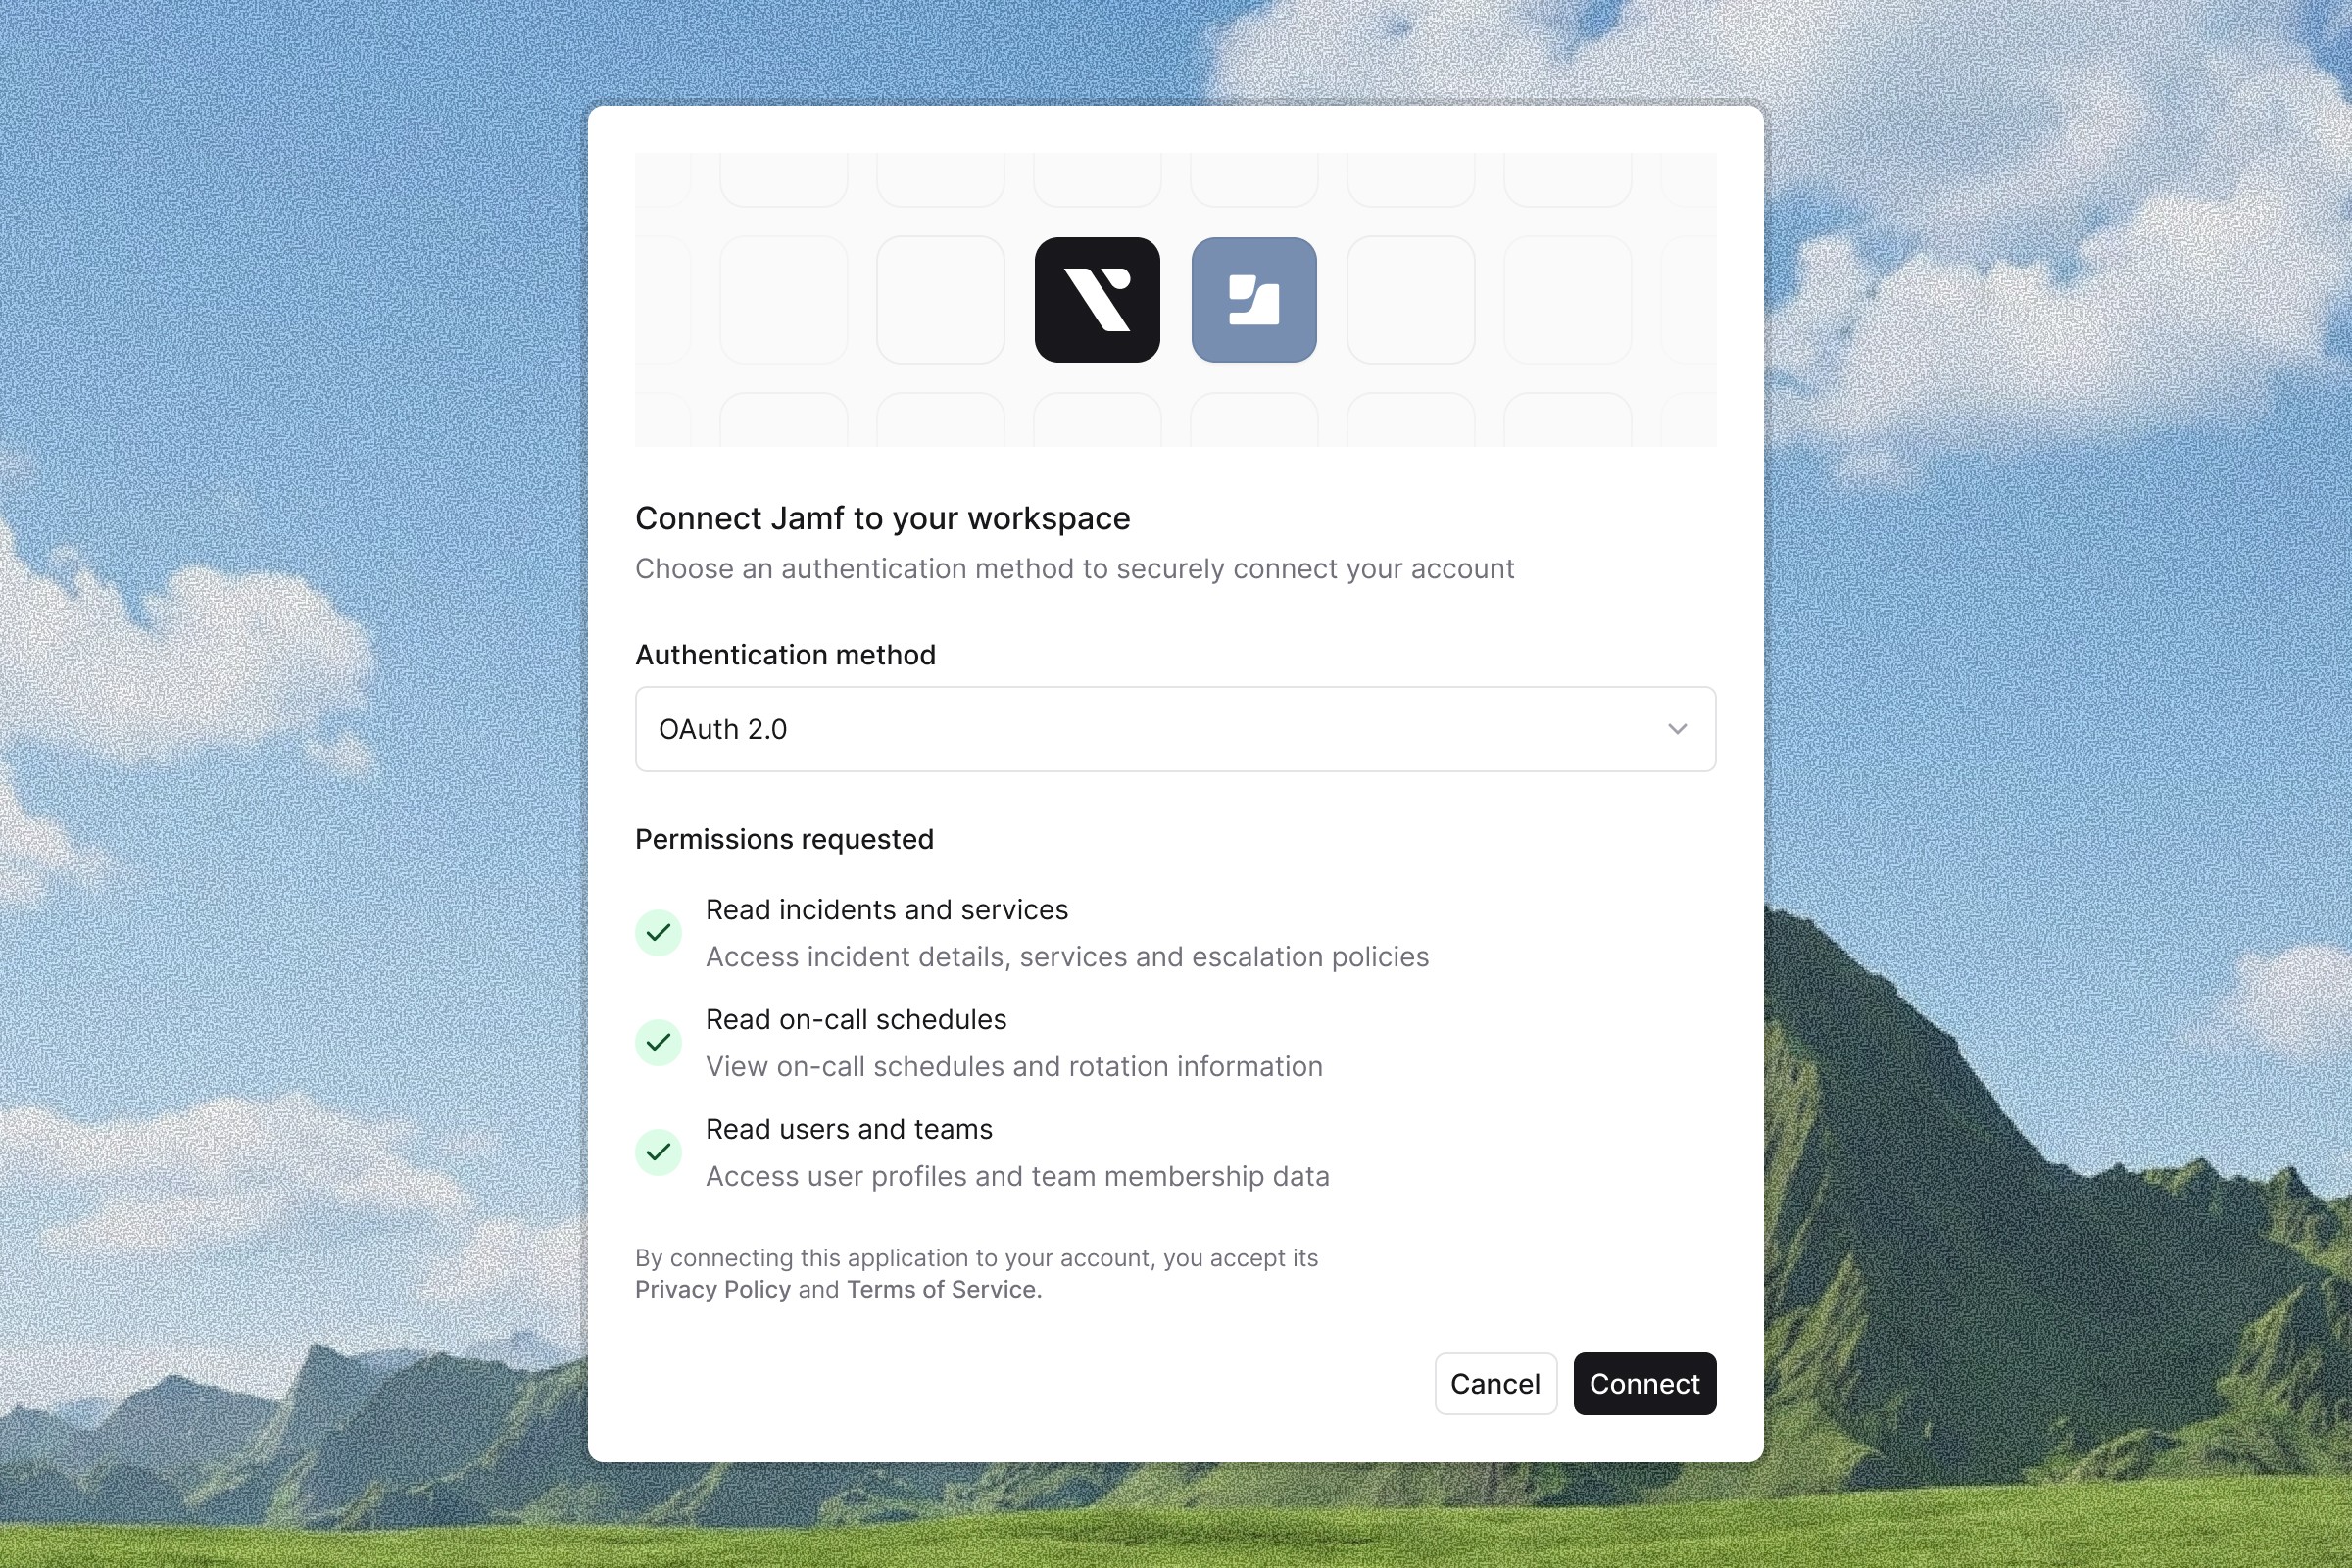
Task: Open the Authentication method dropdown
Action: click(1176, 729)
